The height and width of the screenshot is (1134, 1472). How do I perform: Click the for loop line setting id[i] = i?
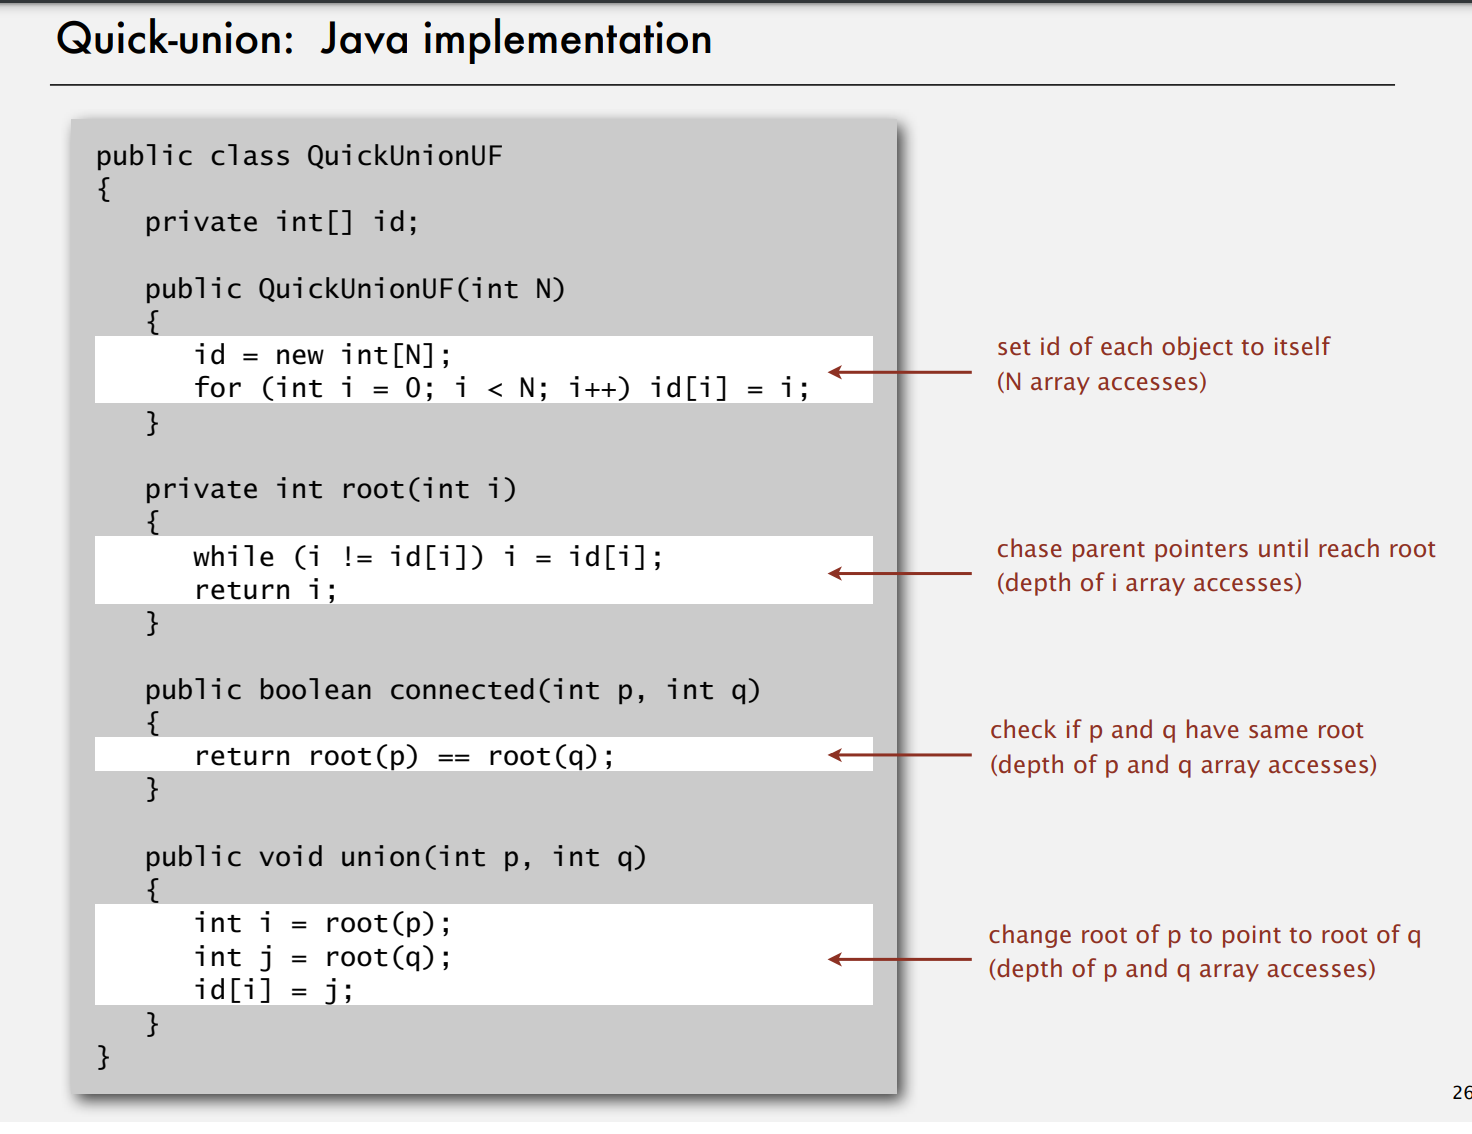tap(502, 388)
